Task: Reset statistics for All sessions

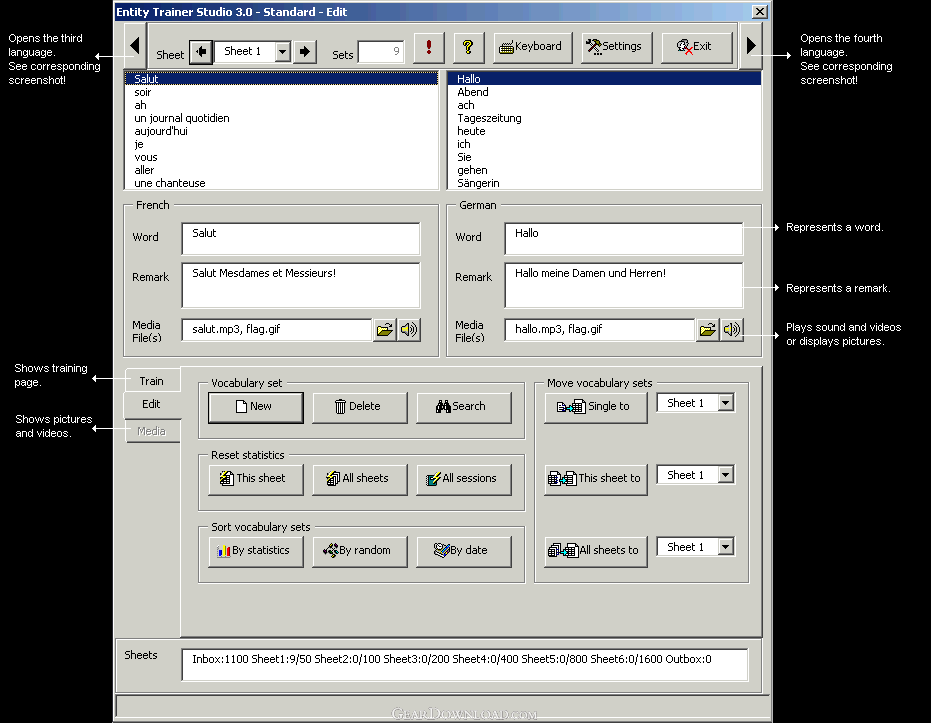Action: click(x=464, y=479)
